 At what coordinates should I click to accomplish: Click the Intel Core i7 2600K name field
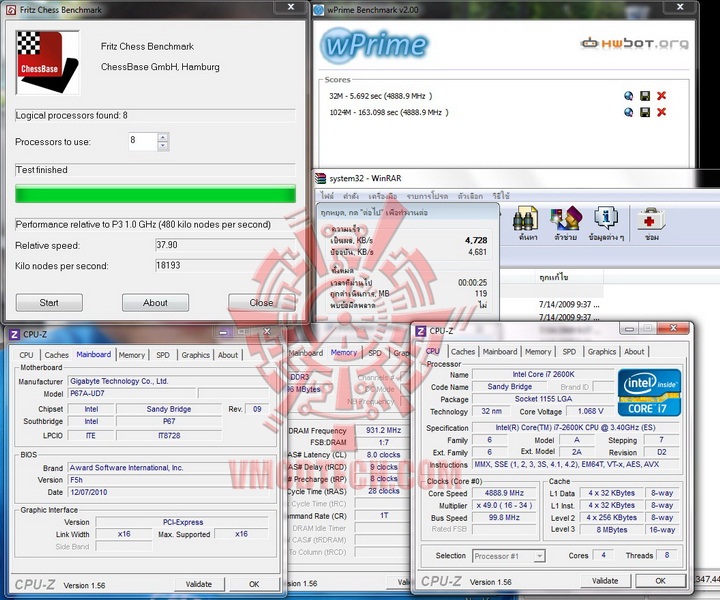tap(543, 375)
